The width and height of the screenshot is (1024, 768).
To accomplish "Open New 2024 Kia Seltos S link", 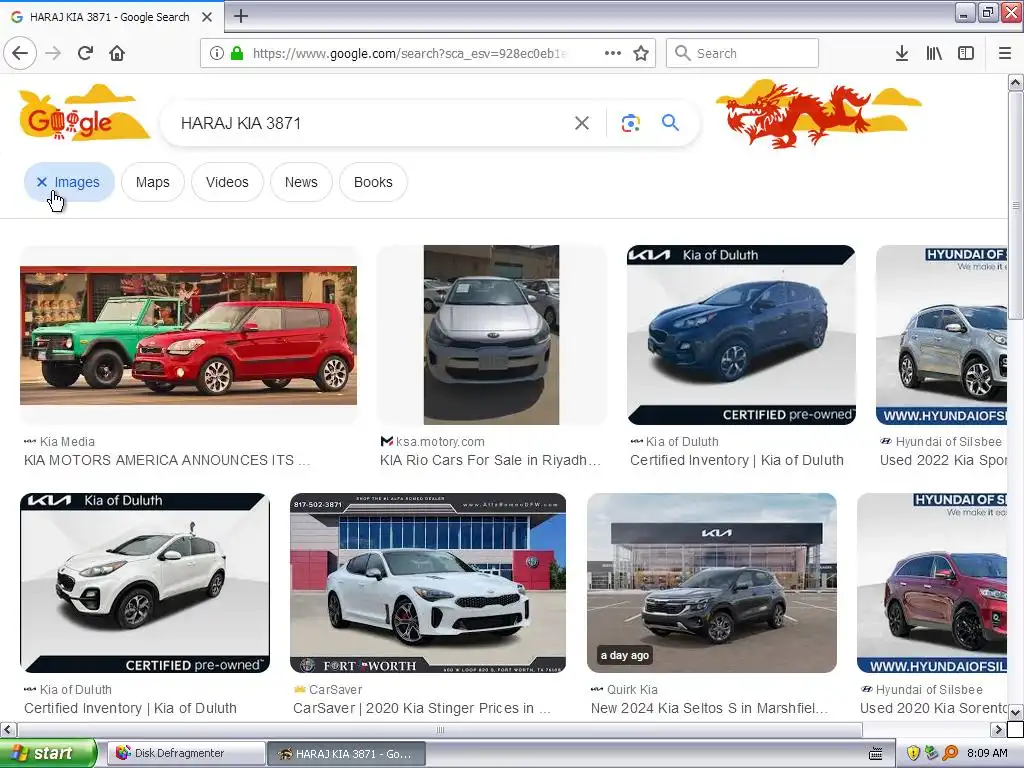I will click(x=709, y=709).
